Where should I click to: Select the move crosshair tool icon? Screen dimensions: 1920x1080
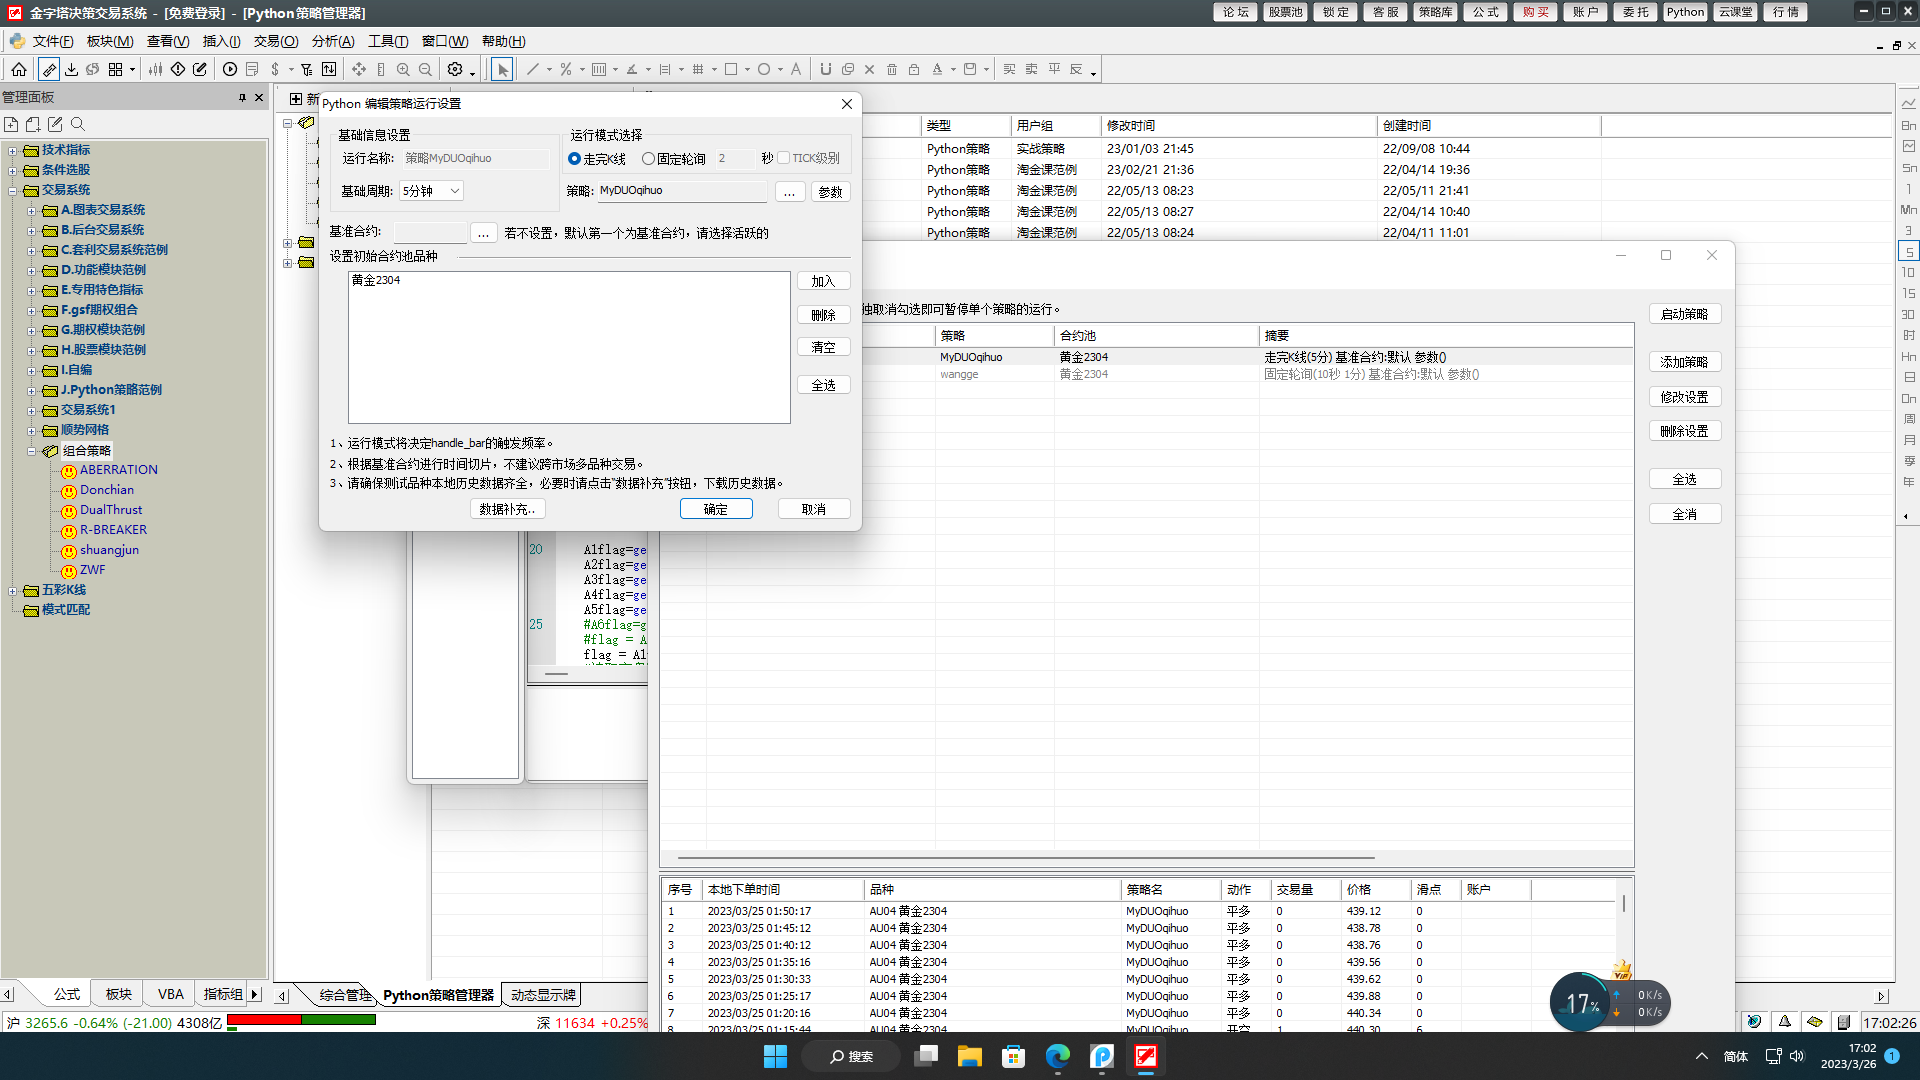coord(359,69)
